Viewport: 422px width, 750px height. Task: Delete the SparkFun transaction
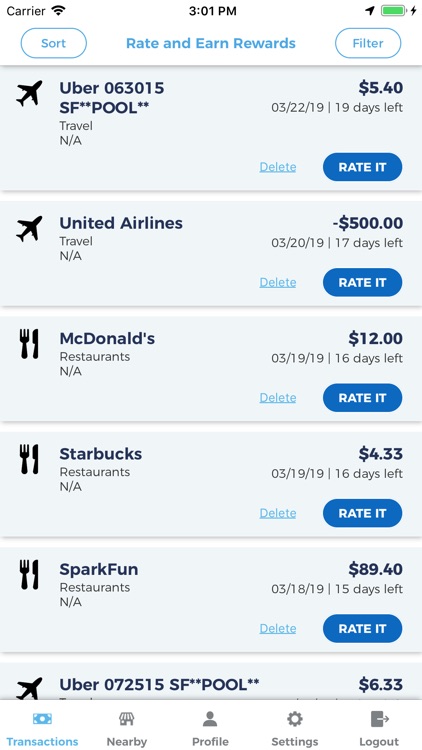click(278, 628)
